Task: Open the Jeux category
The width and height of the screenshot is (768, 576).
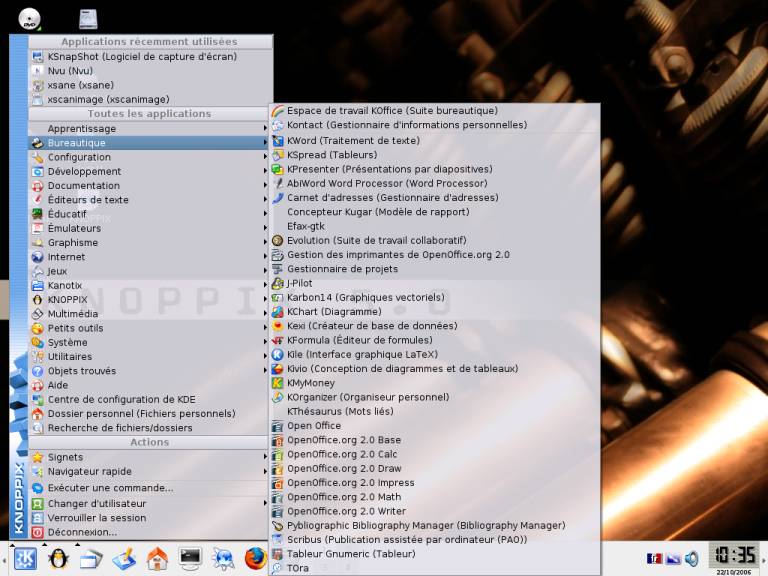Action: (149, 271)
